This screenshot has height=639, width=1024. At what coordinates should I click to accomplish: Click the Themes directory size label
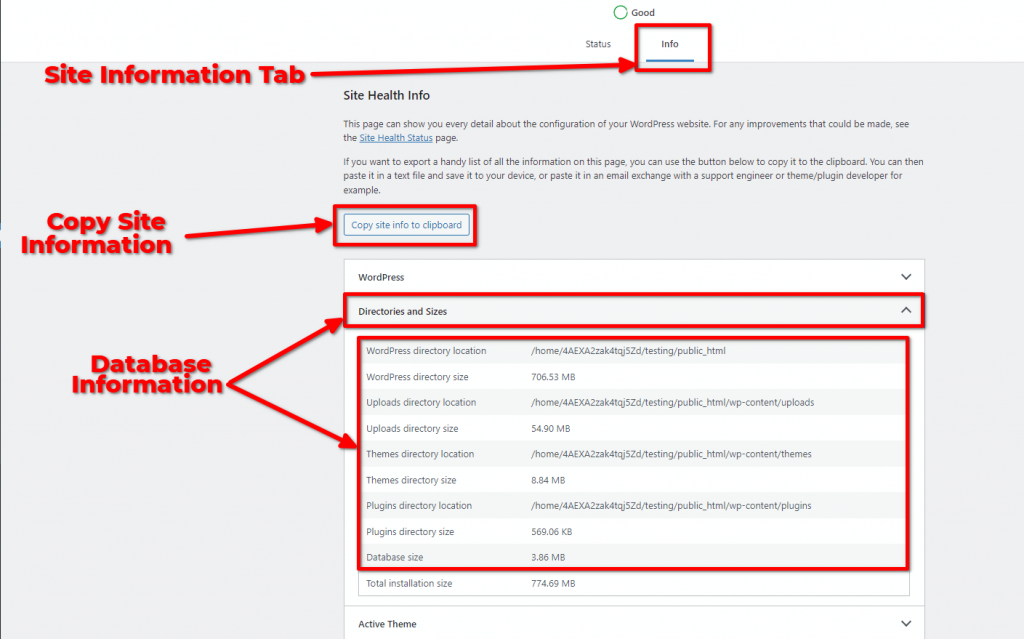pyautogui.click(x=411, y=480)
